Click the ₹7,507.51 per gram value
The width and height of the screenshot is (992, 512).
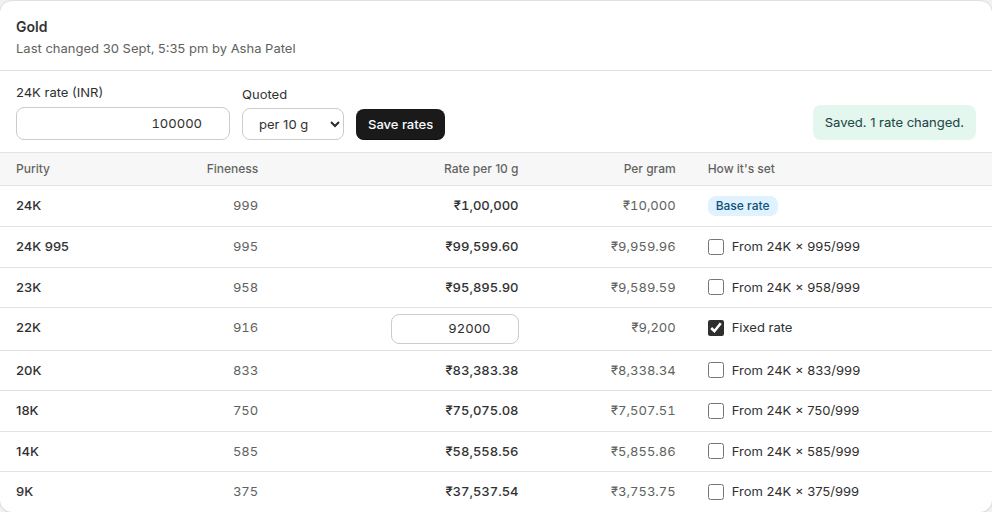click(643, 411)
